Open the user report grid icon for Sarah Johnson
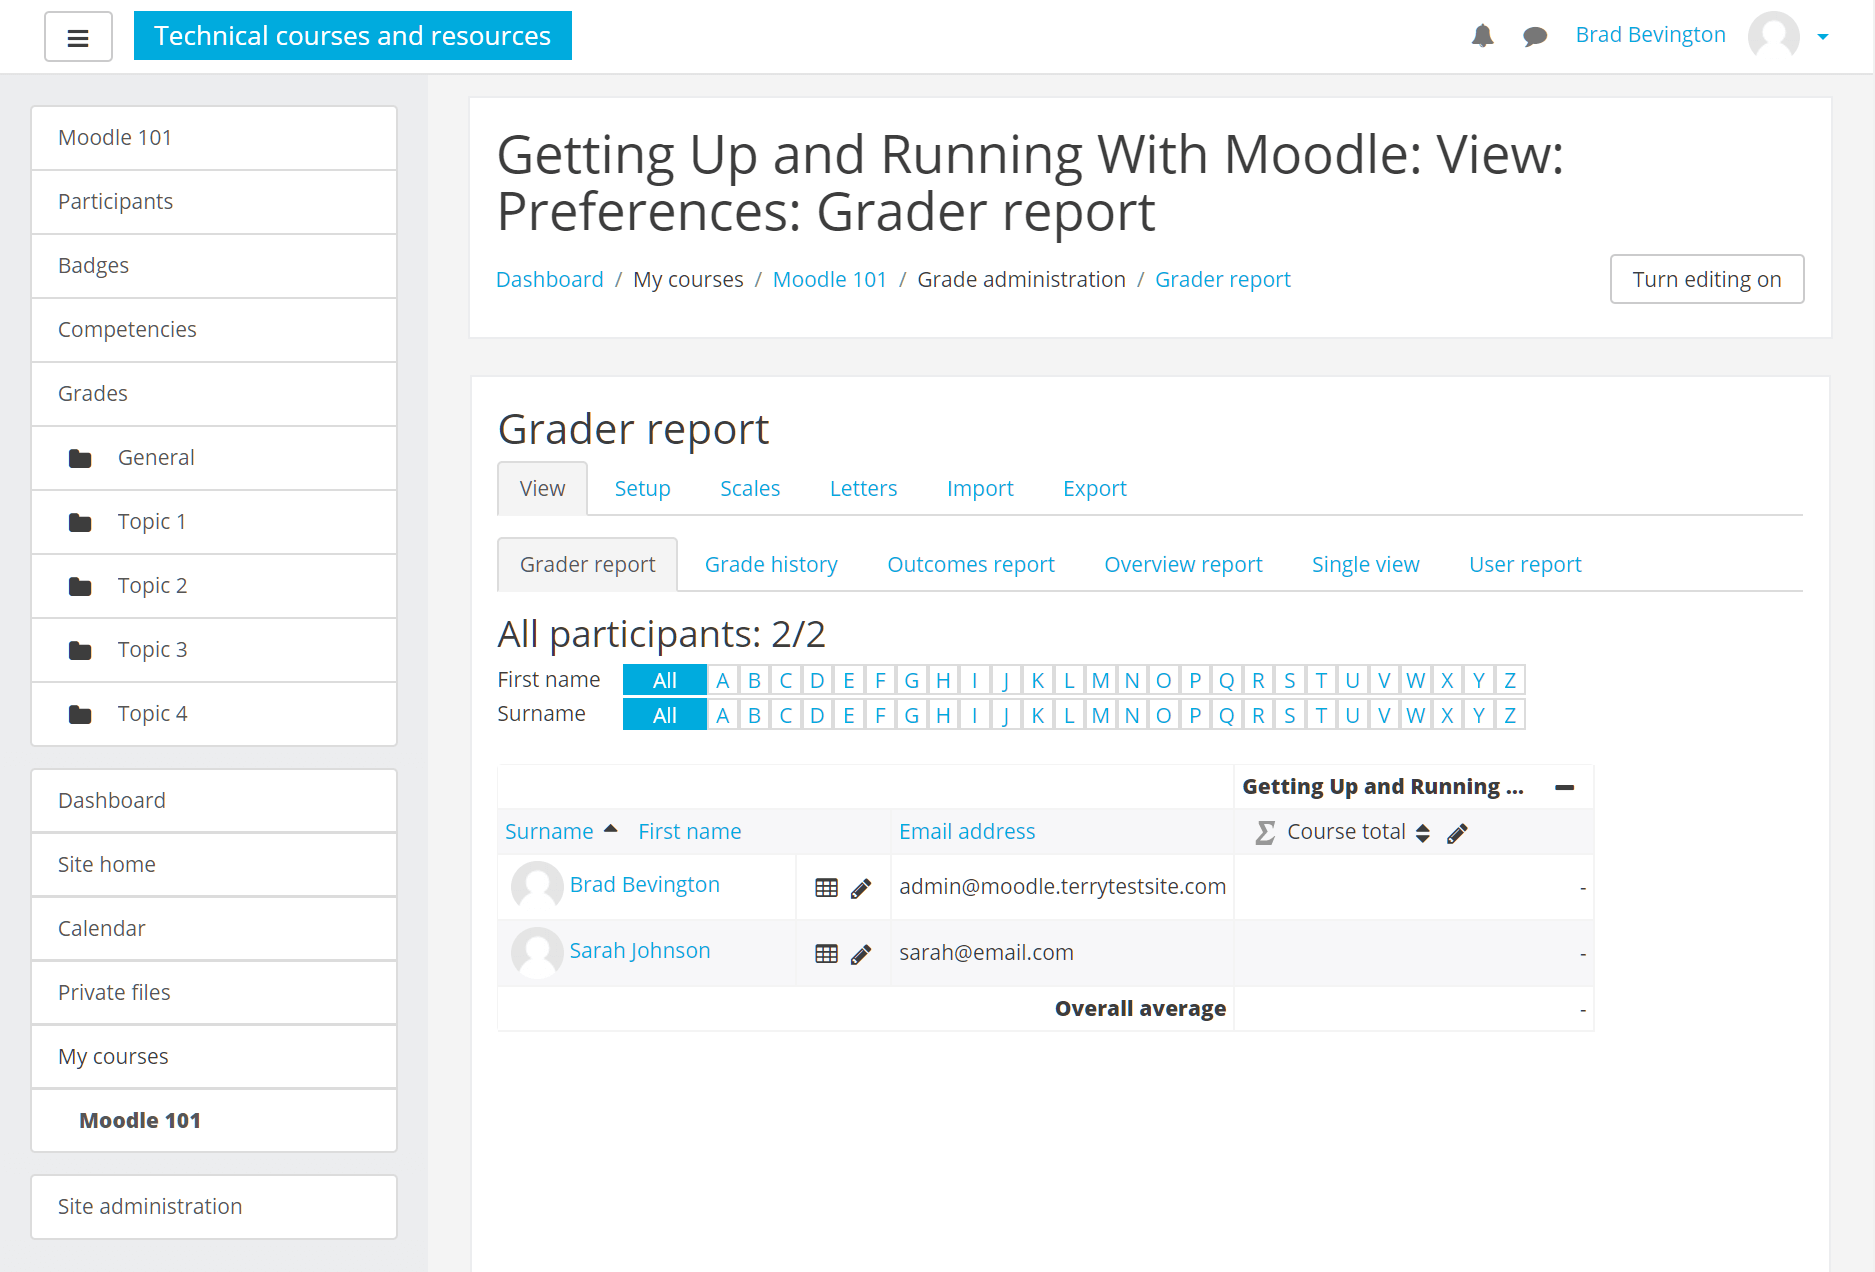 (826, 954)
